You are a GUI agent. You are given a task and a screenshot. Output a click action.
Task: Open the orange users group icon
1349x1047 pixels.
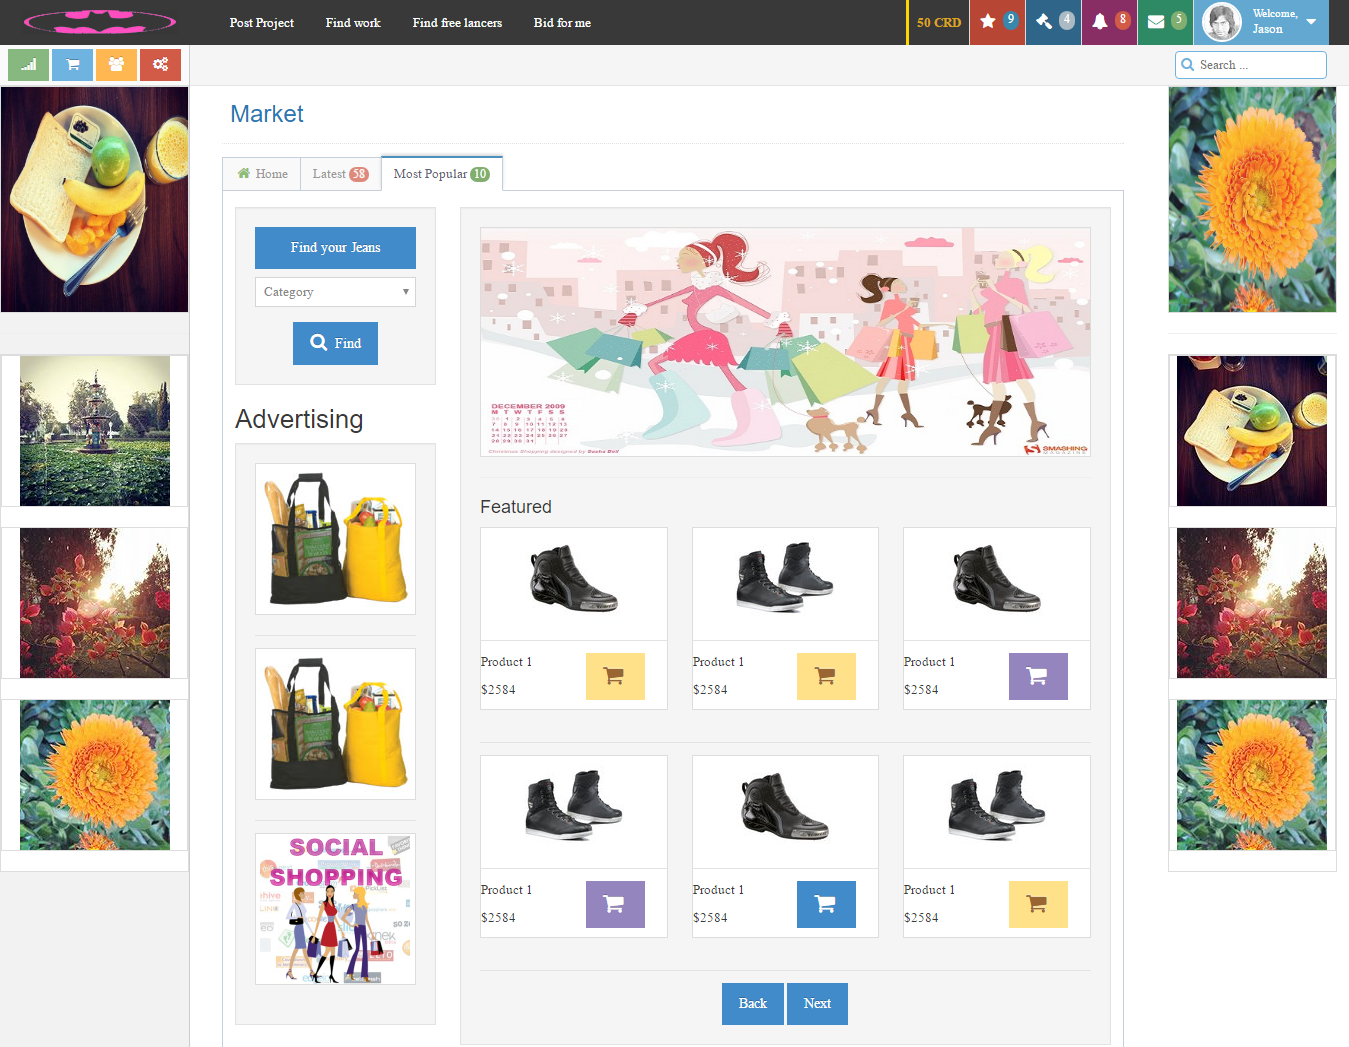pyautogui.click(x=116, y=65)
